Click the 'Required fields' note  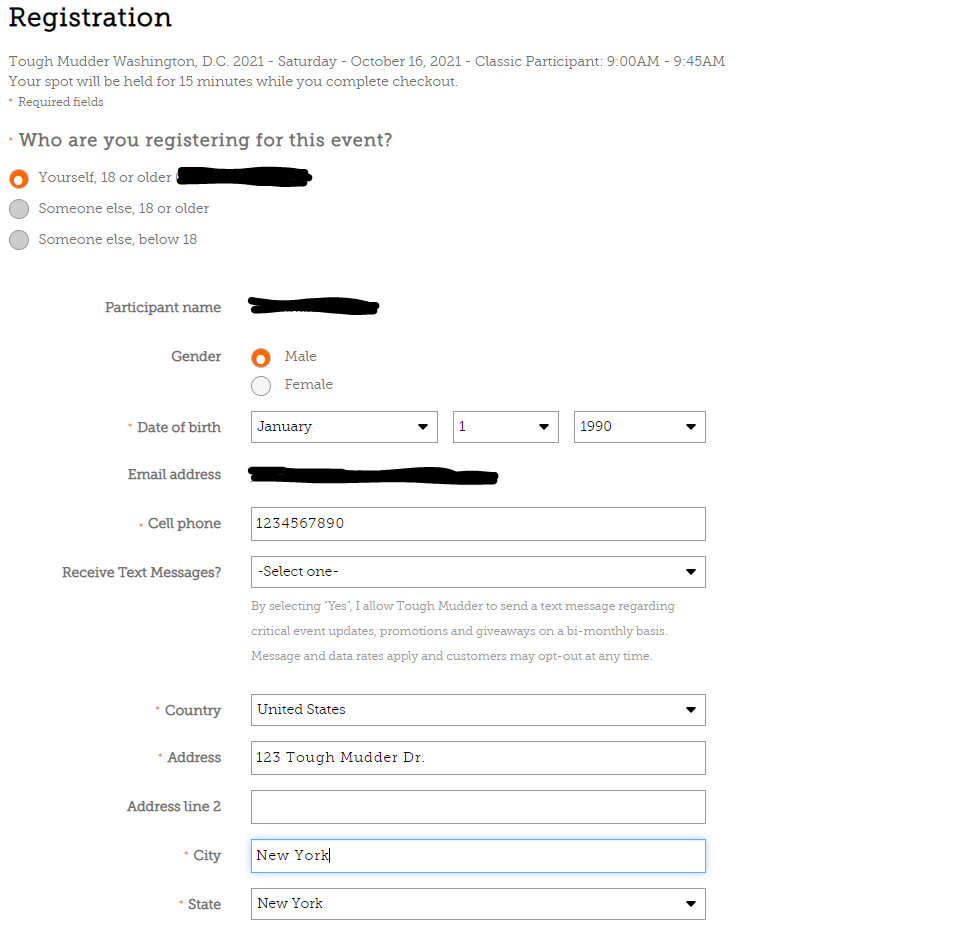point(60,102)
